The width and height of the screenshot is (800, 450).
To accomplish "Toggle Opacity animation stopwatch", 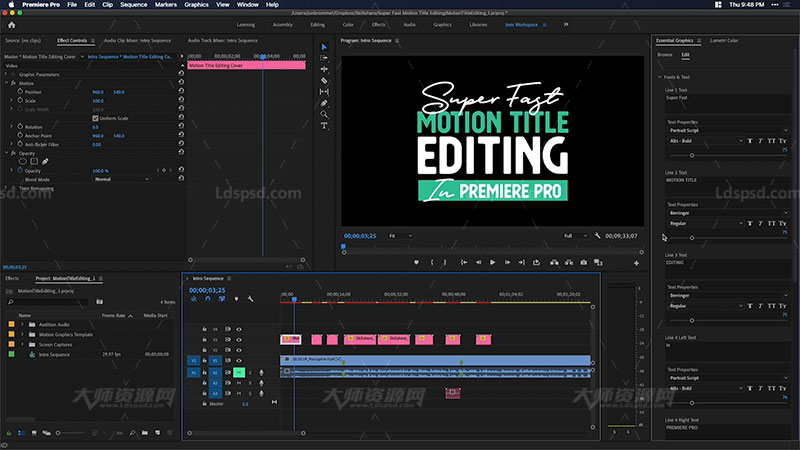I will click(x=20, y=170).
